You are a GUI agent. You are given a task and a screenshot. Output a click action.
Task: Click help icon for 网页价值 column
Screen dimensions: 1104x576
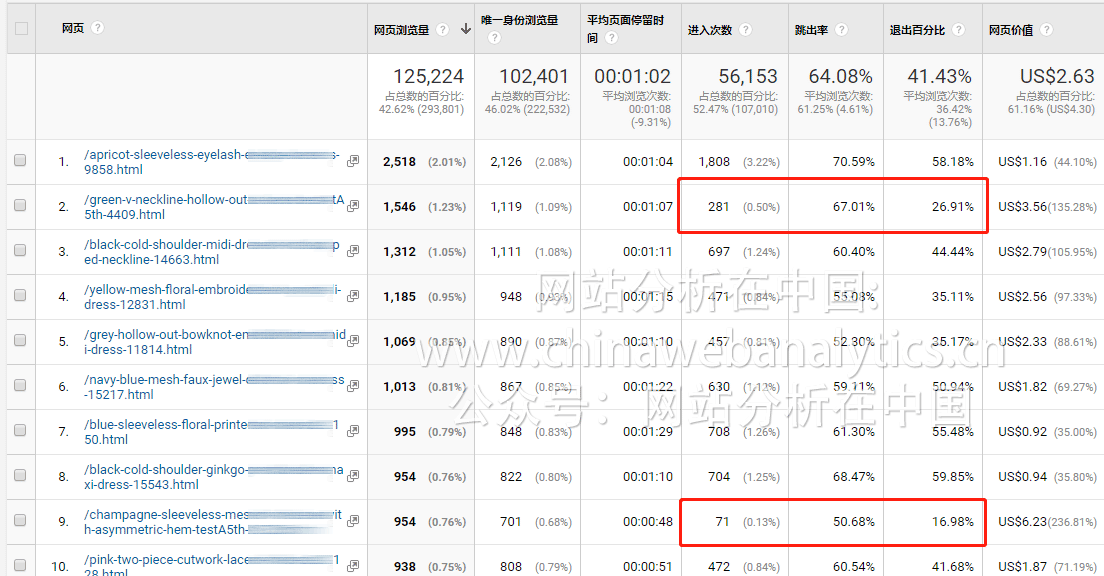pos(1046,30)
